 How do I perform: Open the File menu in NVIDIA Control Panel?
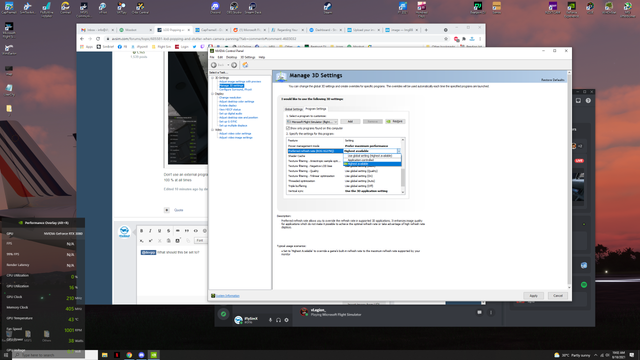[212, 57]
